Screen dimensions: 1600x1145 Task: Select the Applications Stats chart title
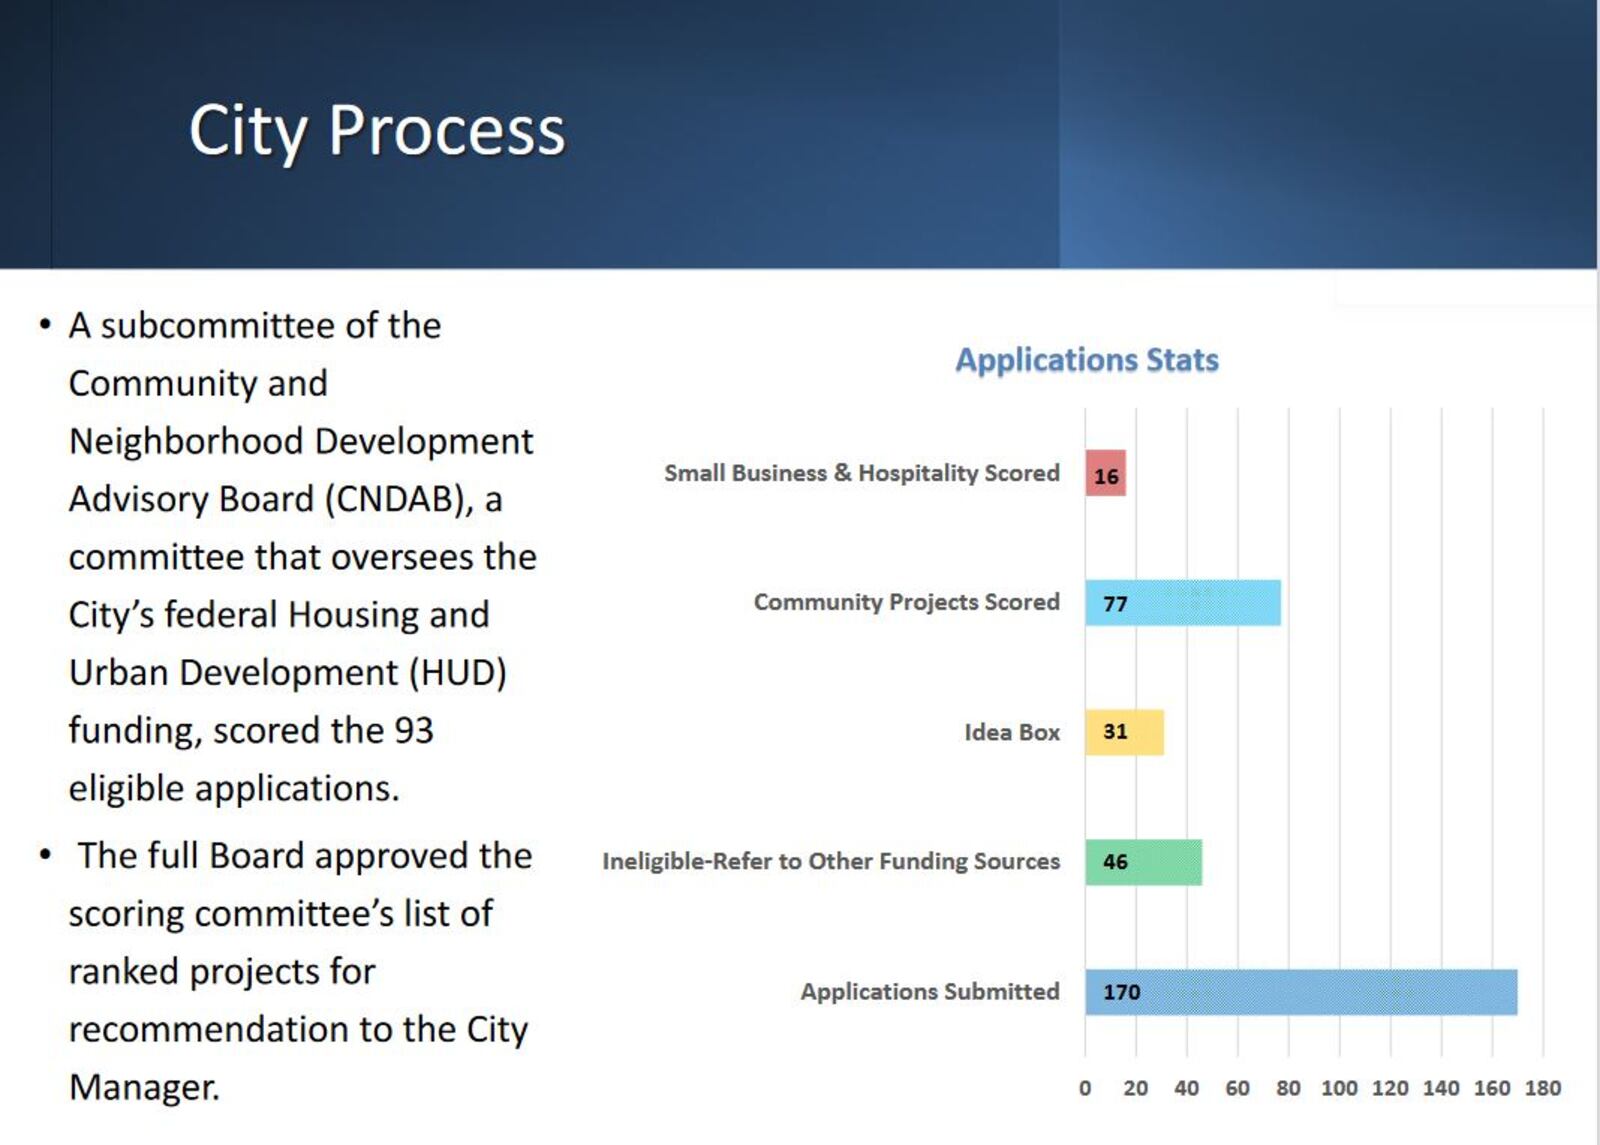coord(1086,360)
